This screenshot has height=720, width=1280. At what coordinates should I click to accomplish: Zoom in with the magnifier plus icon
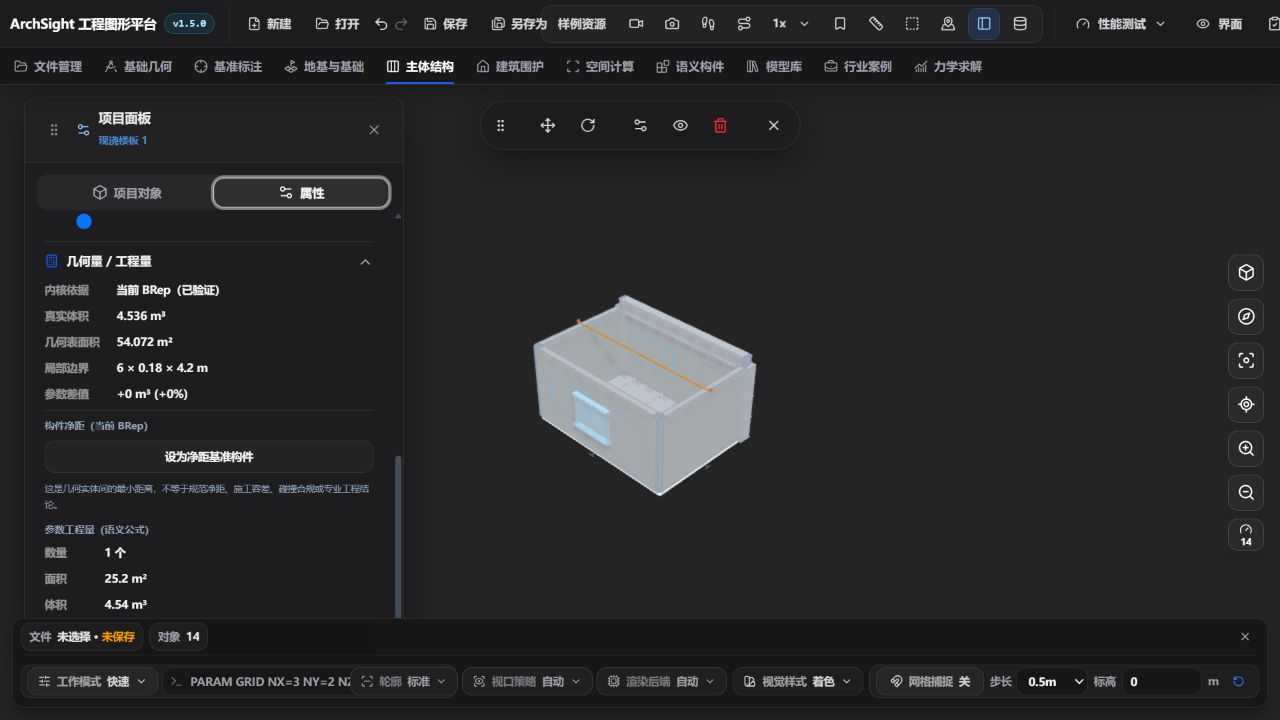(x=1246, y=448)
